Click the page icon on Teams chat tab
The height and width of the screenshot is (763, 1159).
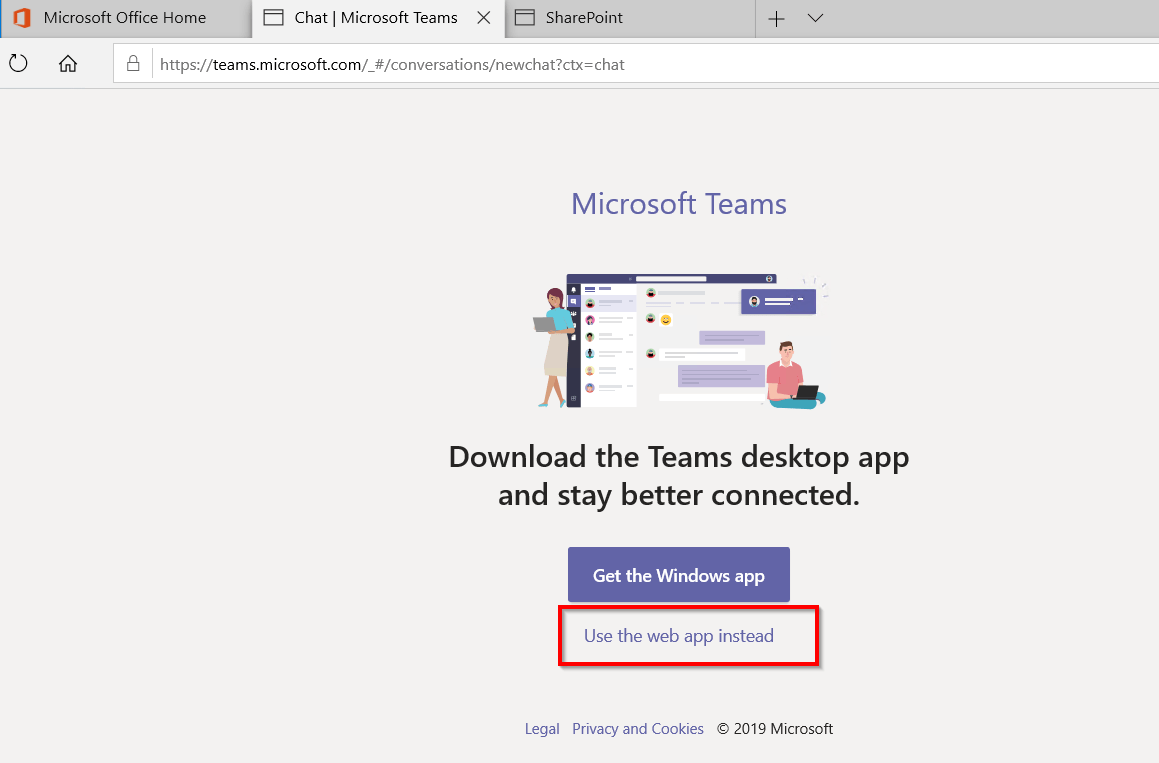point(273,18)
